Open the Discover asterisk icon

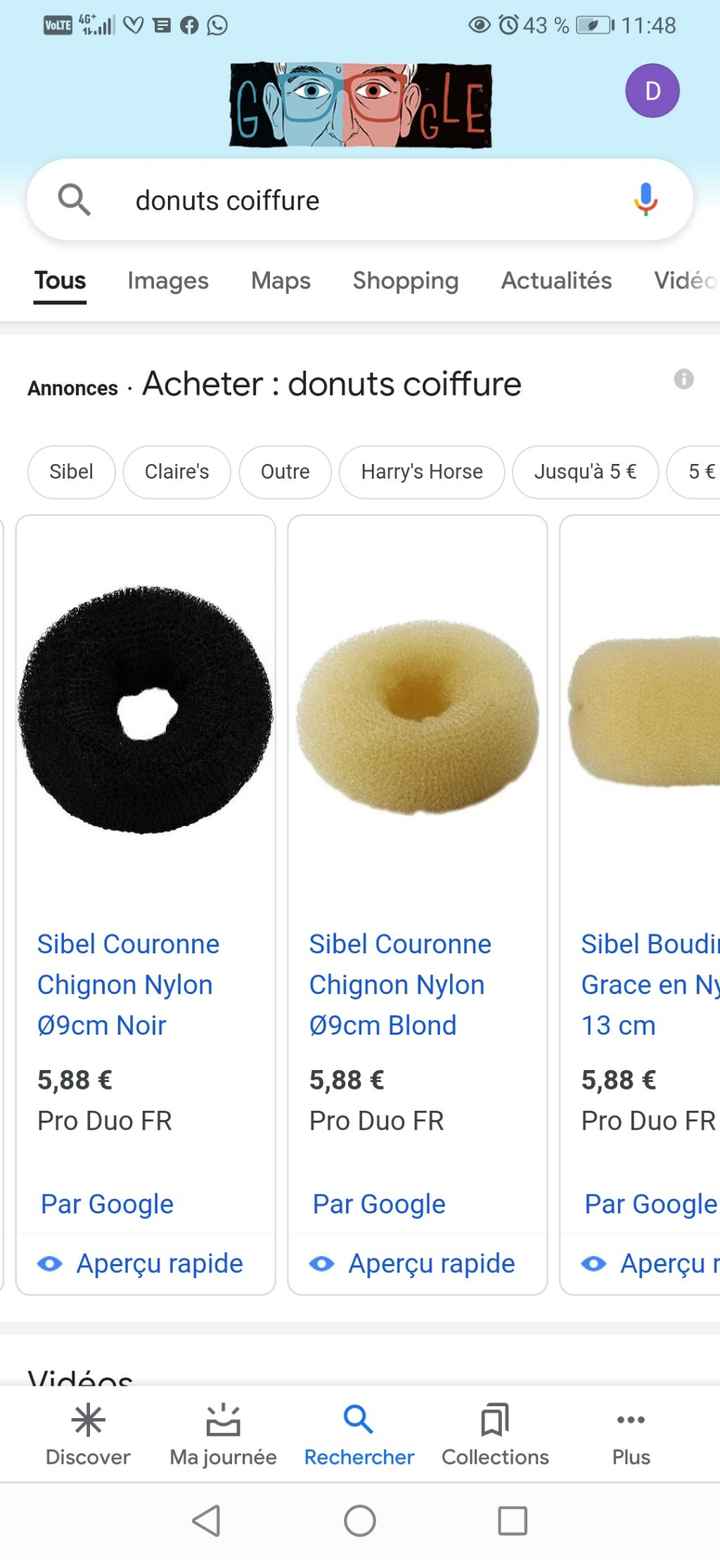click(x=88, y=1419)
